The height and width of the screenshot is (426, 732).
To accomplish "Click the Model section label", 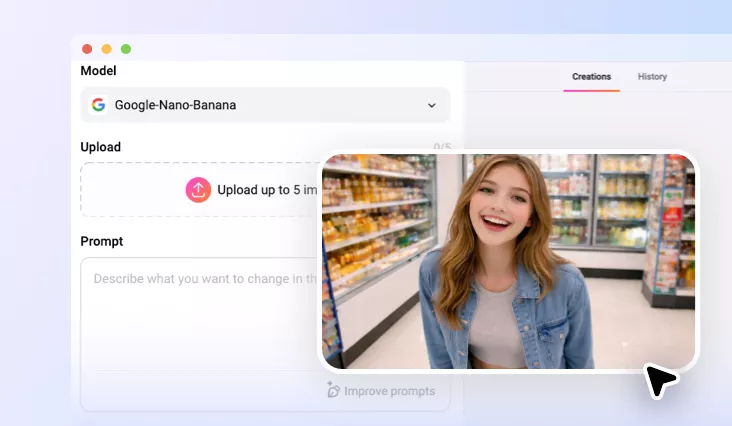I will tap(98, 71).
